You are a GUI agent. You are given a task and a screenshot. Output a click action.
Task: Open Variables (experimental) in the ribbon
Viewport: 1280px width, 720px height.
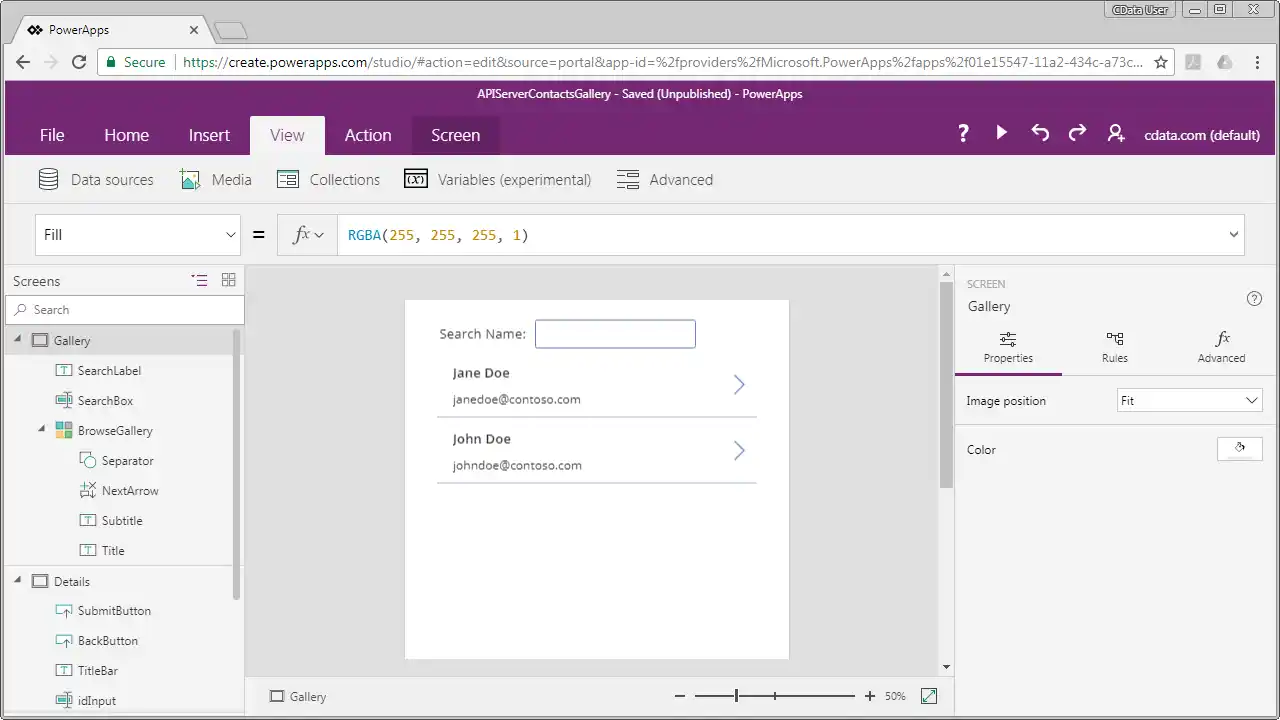(497, 180)
